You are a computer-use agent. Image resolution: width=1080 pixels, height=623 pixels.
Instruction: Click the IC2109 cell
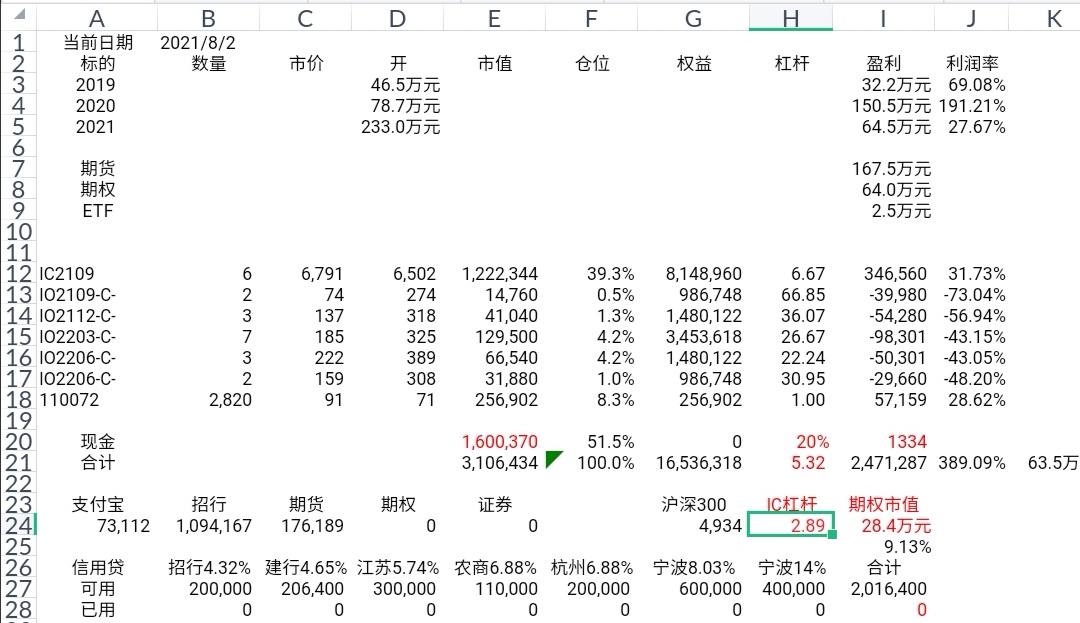67,274
